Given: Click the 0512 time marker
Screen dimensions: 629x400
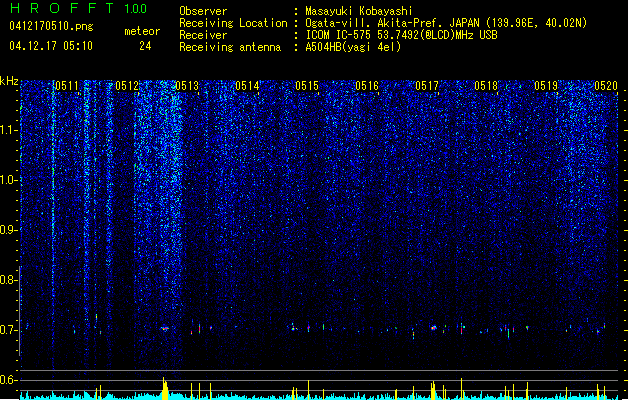Looking at the screenshot, I should pyautogui.click(x=127, y=86).
